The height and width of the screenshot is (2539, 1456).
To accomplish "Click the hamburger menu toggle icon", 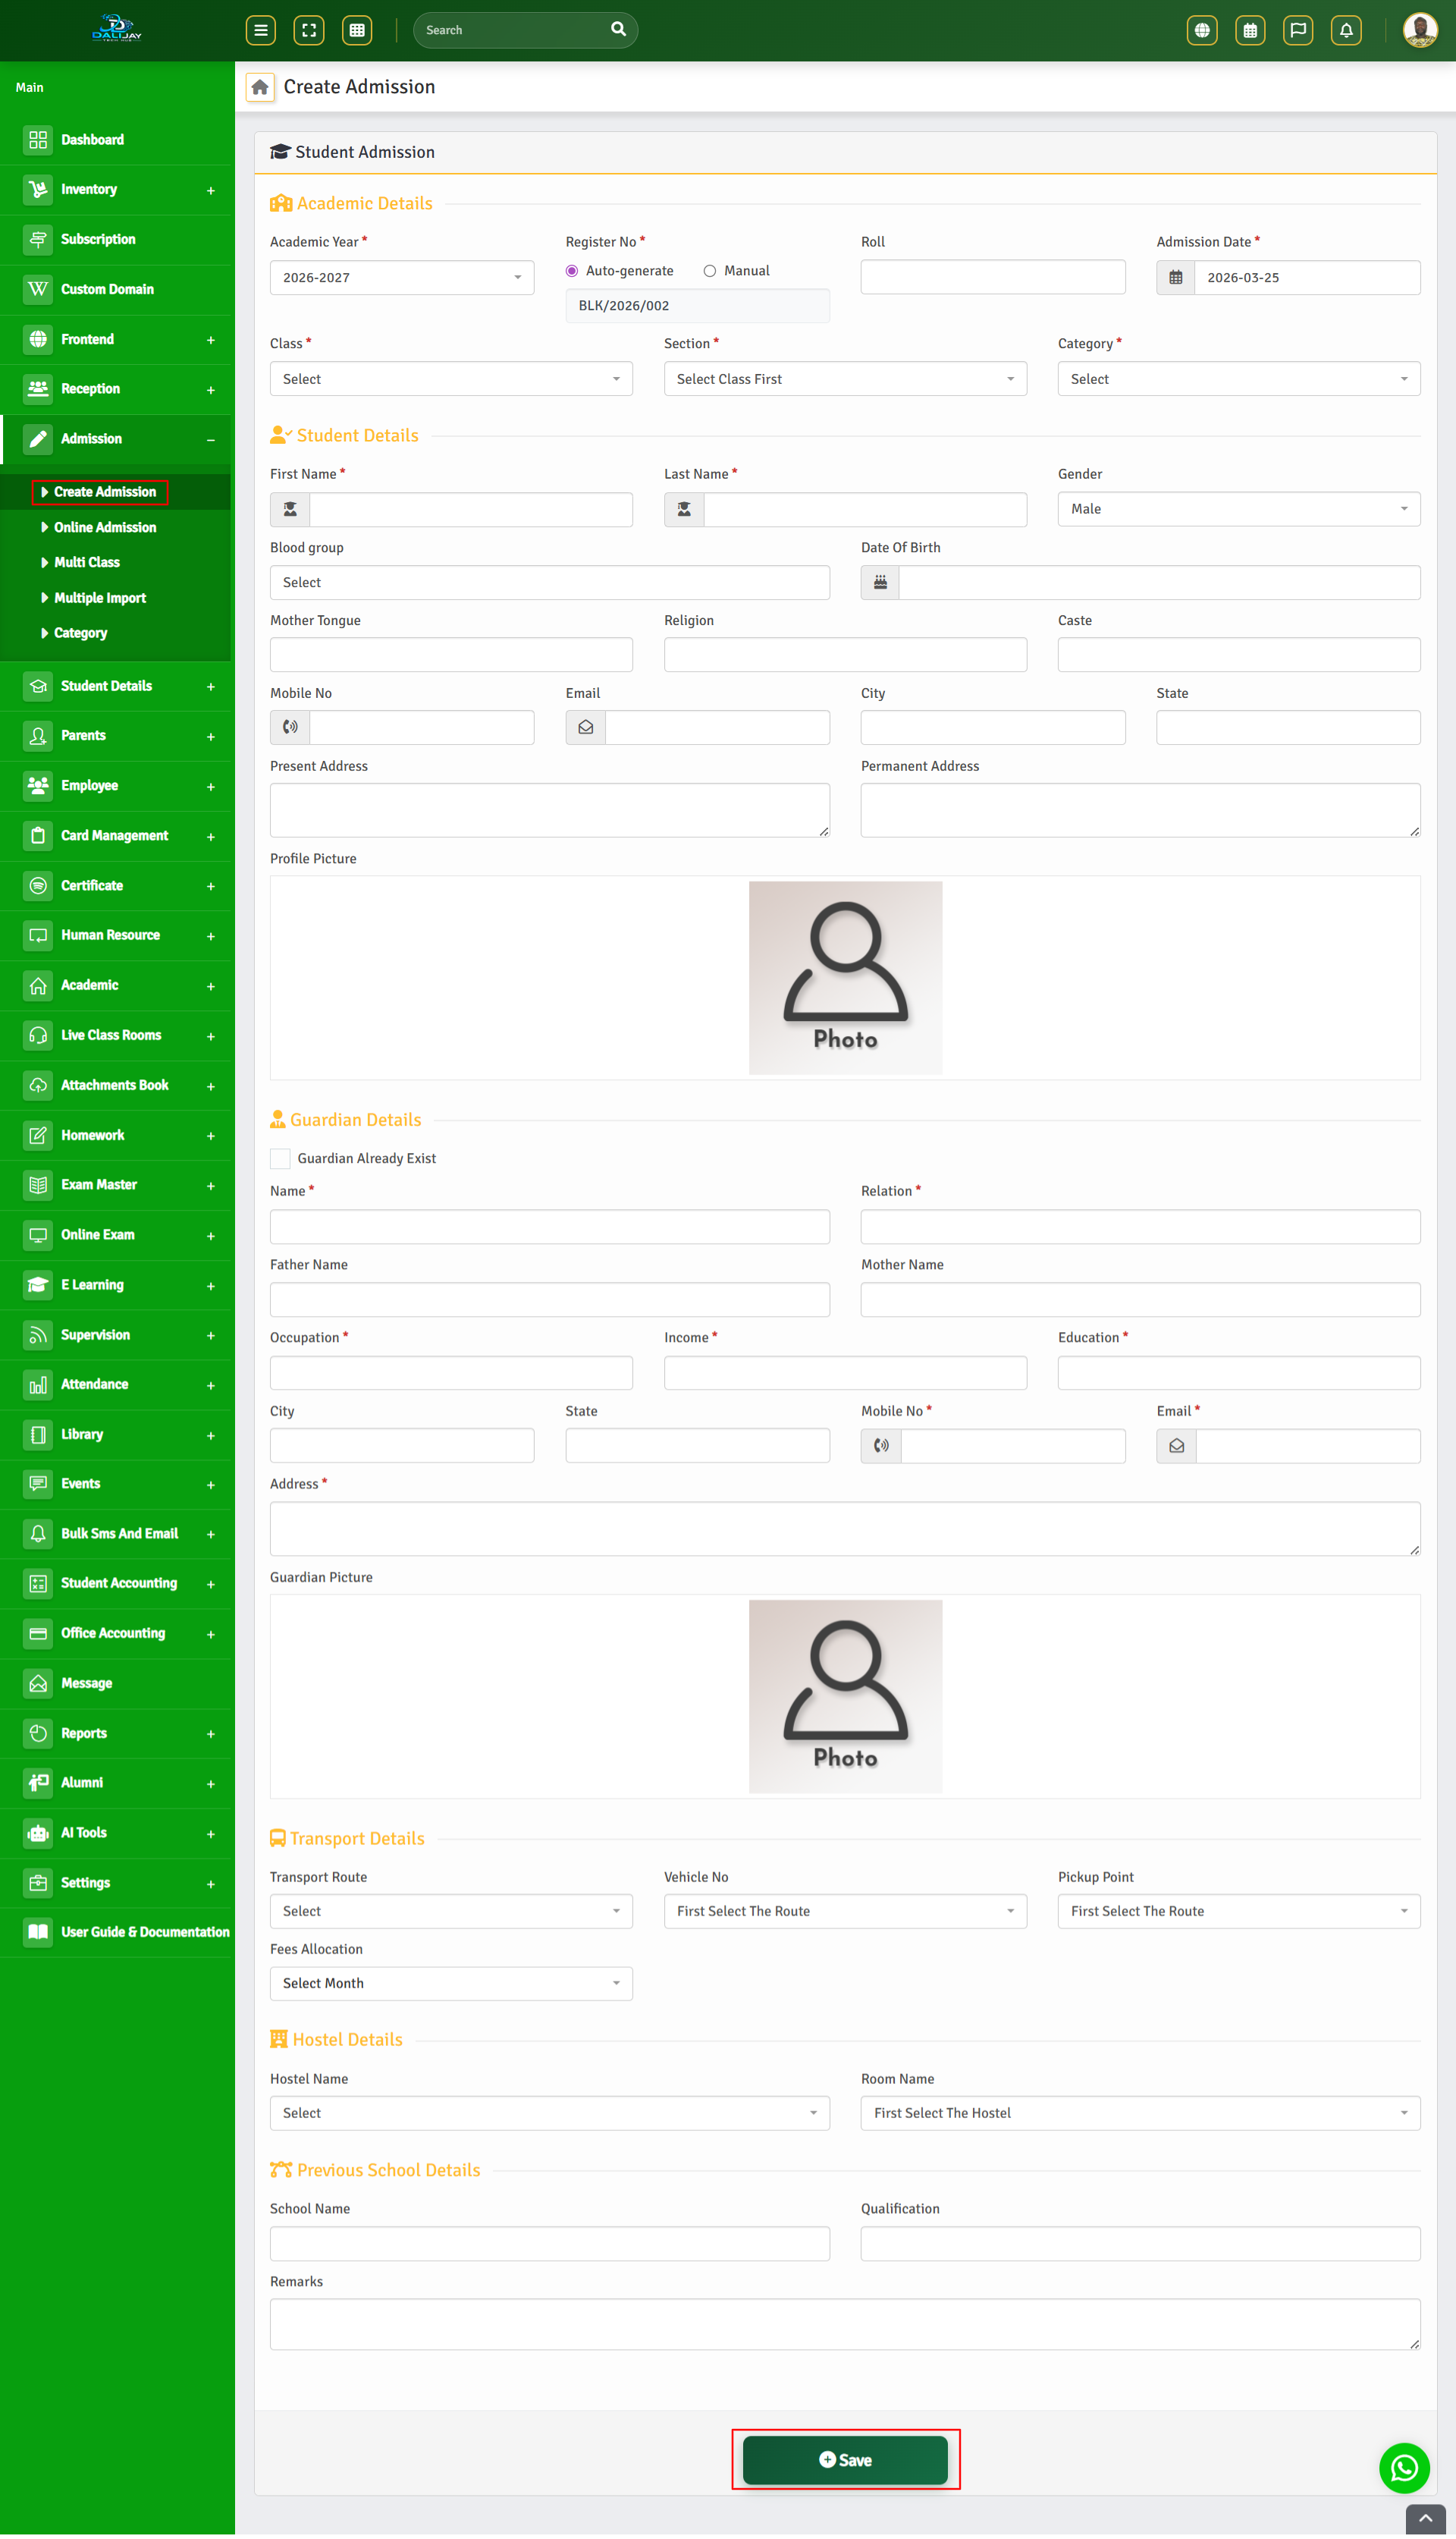I will pos(261,30).
